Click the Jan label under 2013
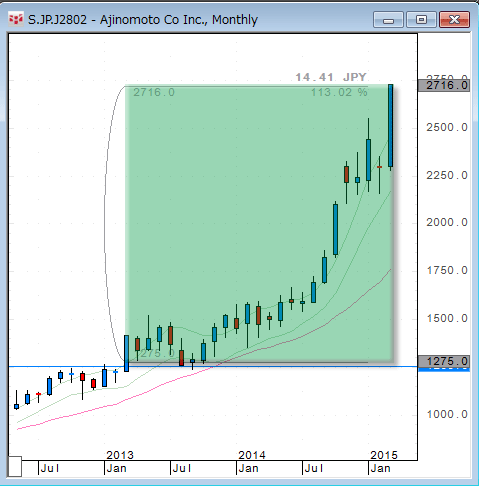 [x=116, y=469]
